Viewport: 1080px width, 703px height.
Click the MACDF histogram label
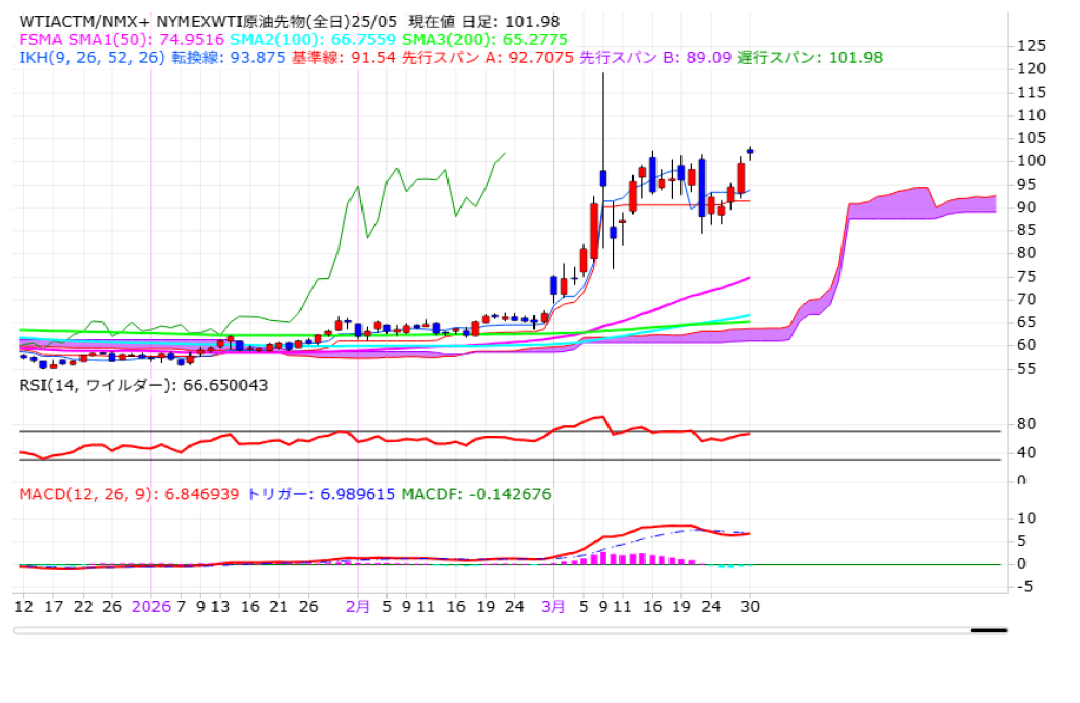pos(475,494)
